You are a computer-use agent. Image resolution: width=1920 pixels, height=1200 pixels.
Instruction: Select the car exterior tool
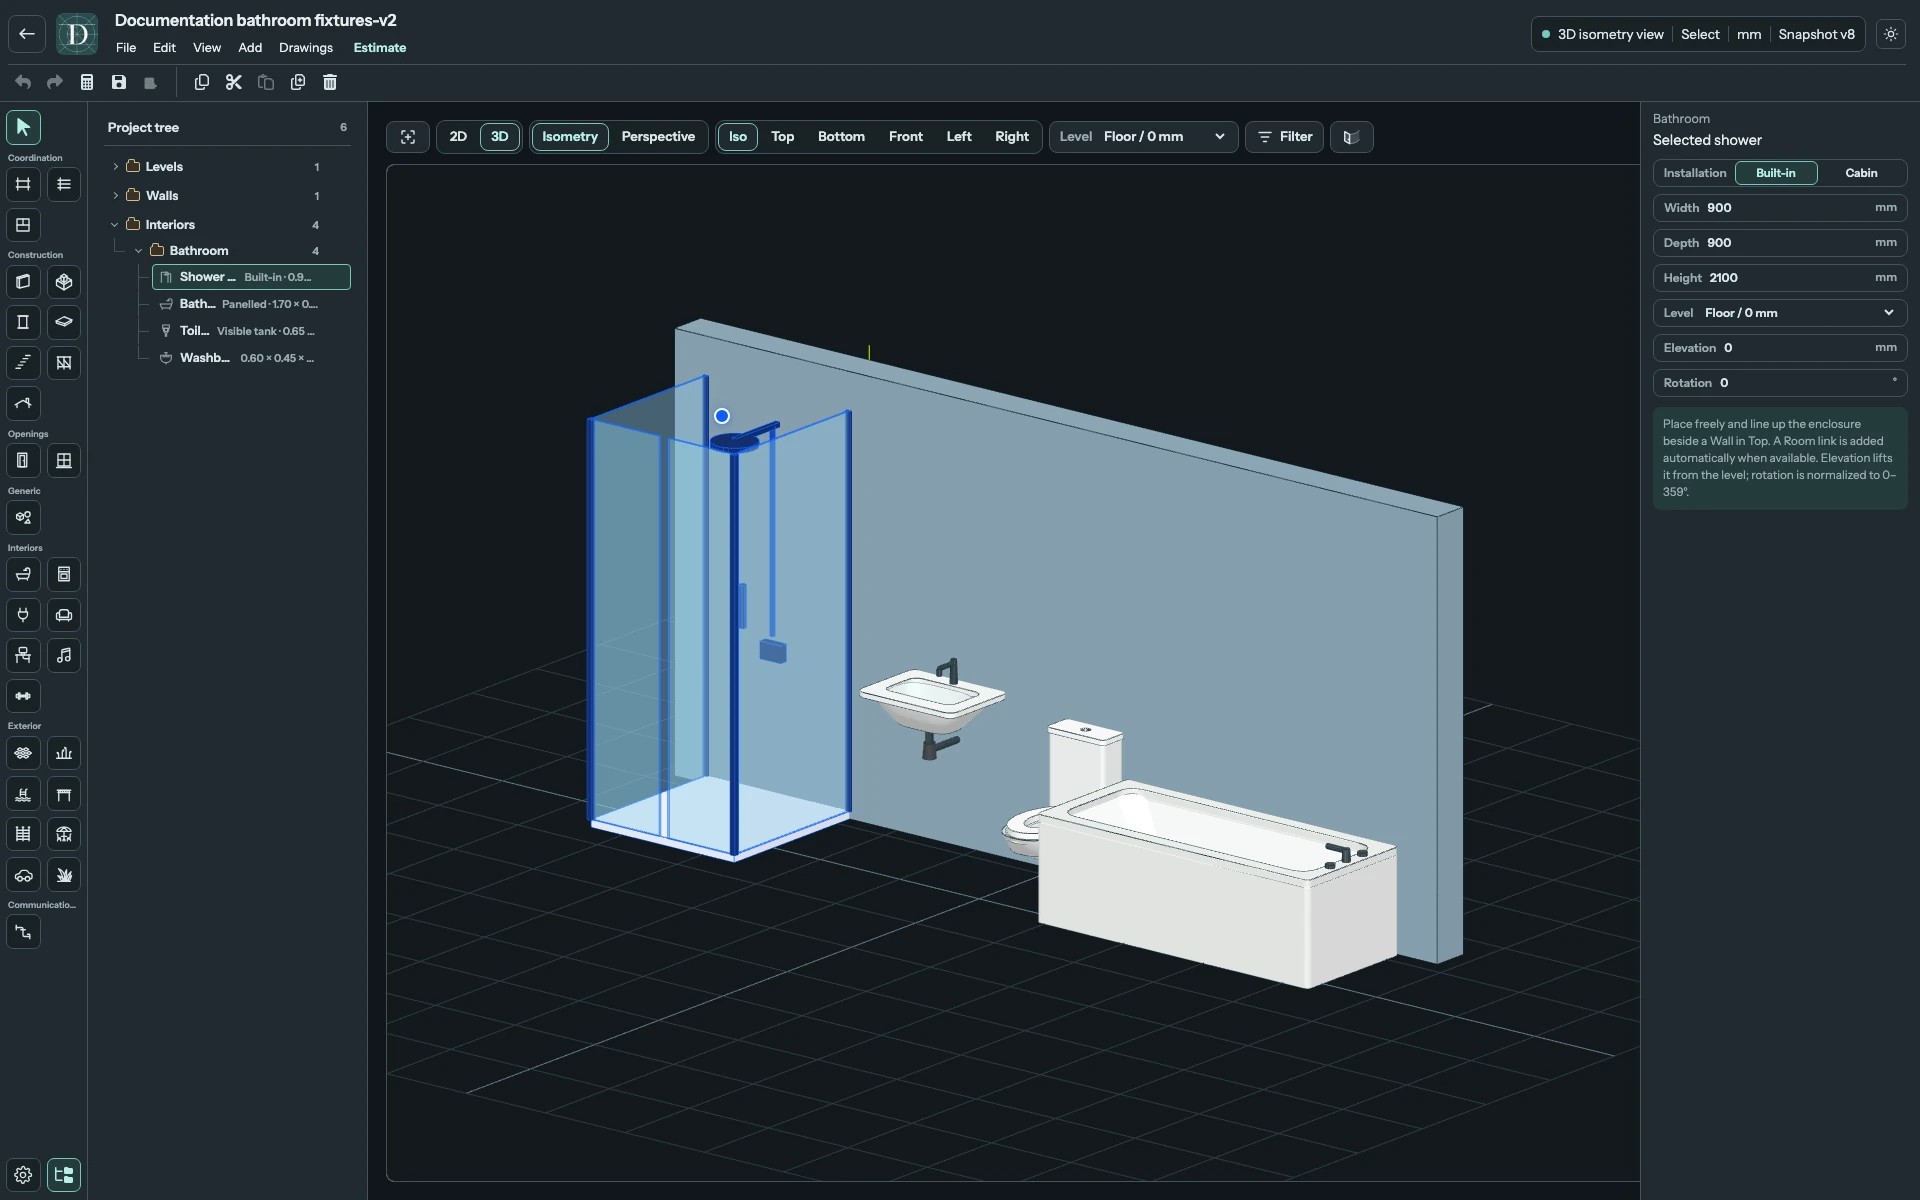pos(23,875)
